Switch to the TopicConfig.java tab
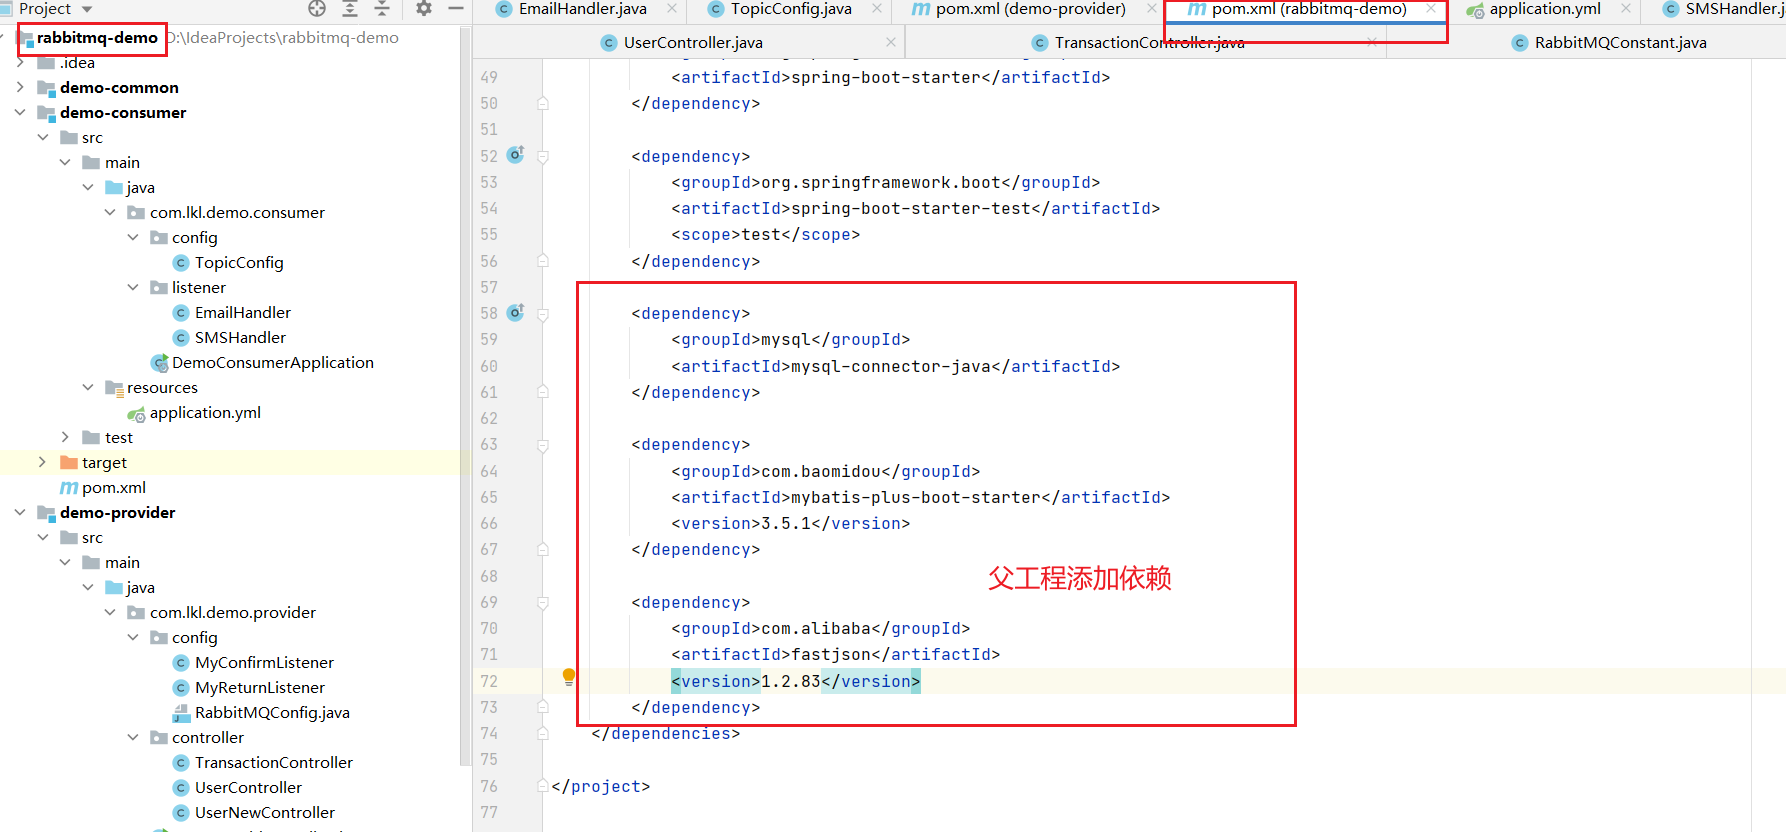1786x832 pixels. (791, 9)
